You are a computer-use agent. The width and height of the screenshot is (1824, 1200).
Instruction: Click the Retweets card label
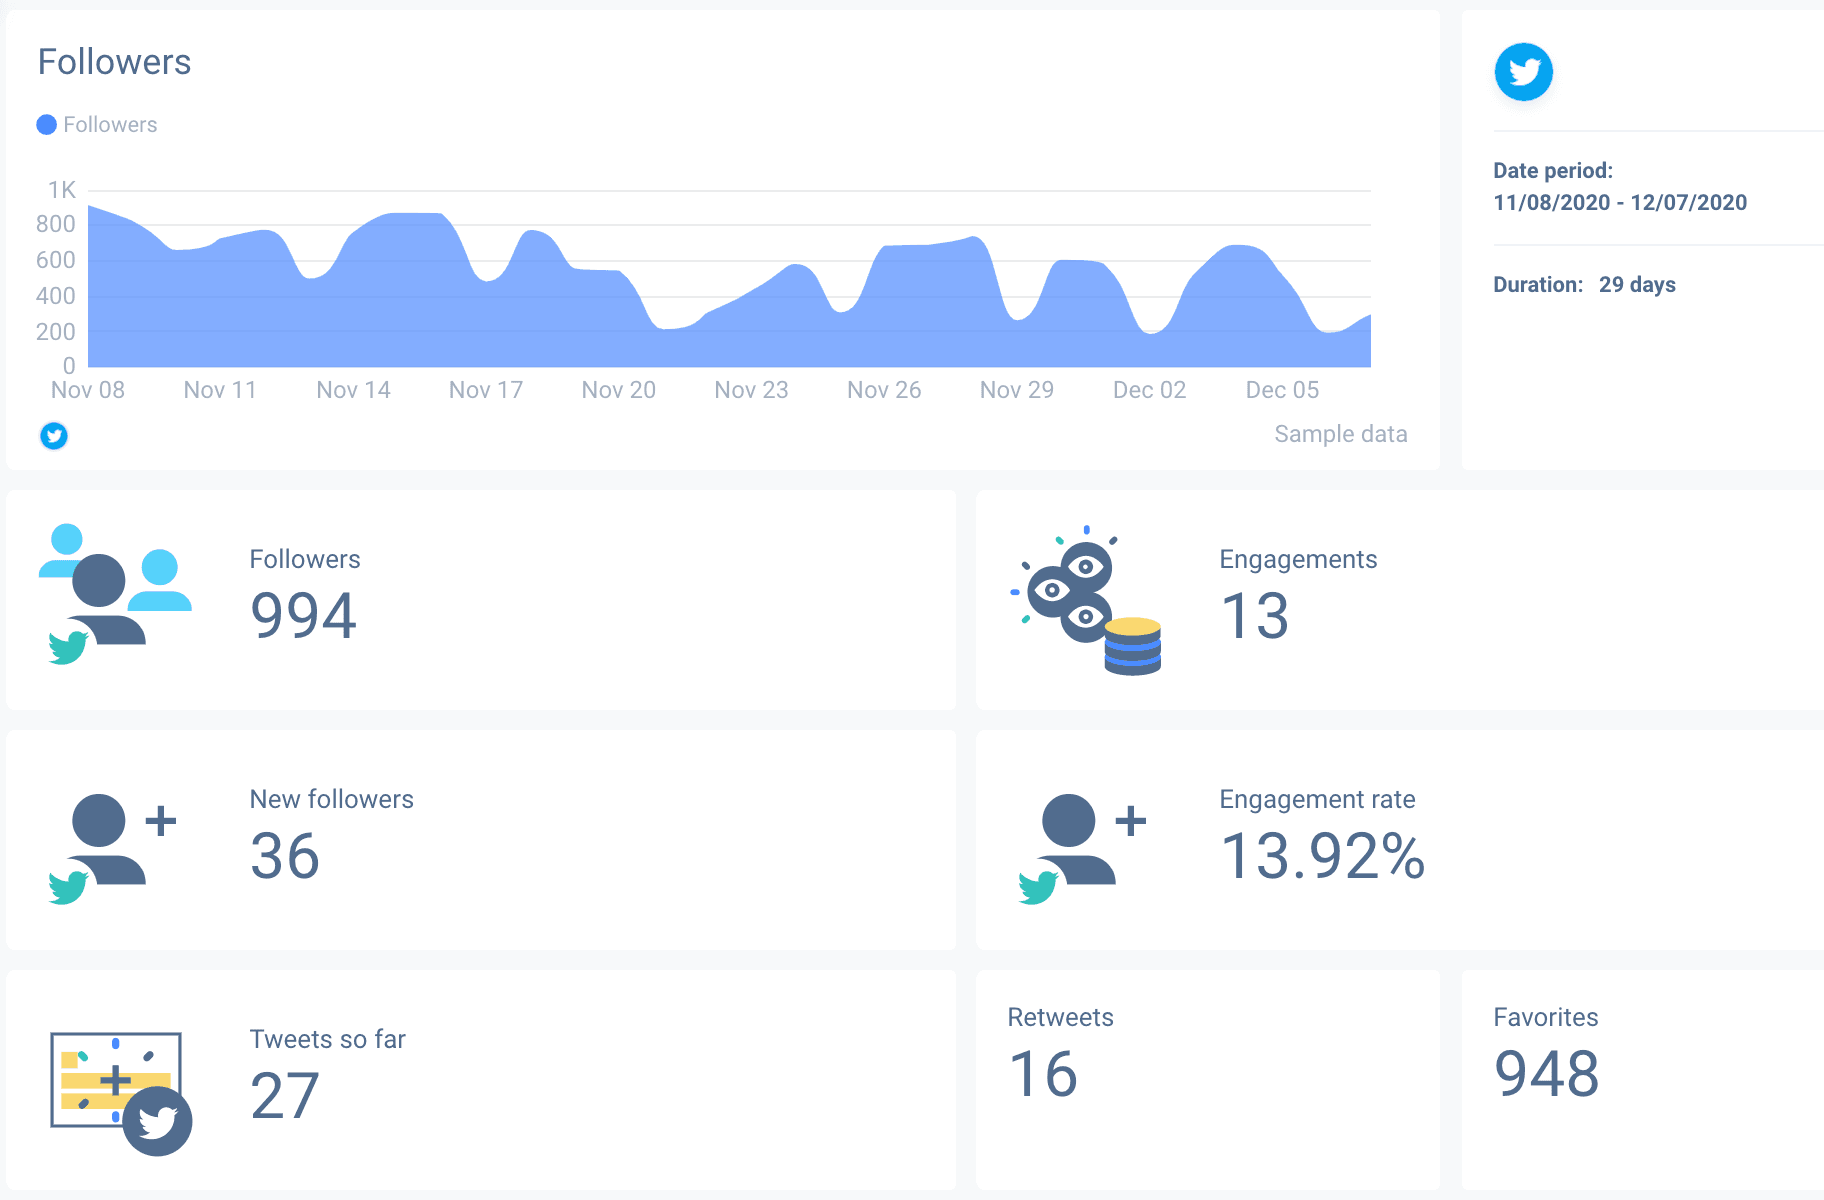pos(1060,1017)
